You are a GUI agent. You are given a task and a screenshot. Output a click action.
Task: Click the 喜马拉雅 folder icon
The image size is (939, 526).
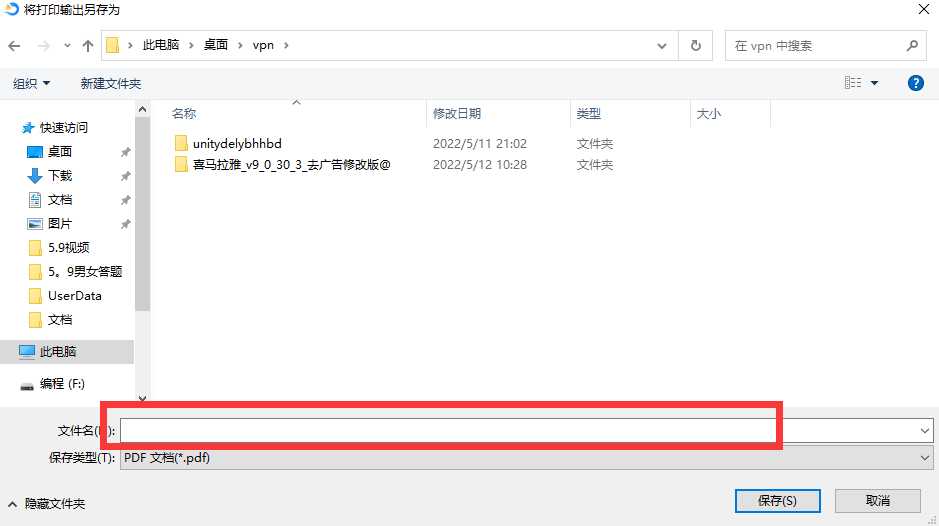click(181, 164)
